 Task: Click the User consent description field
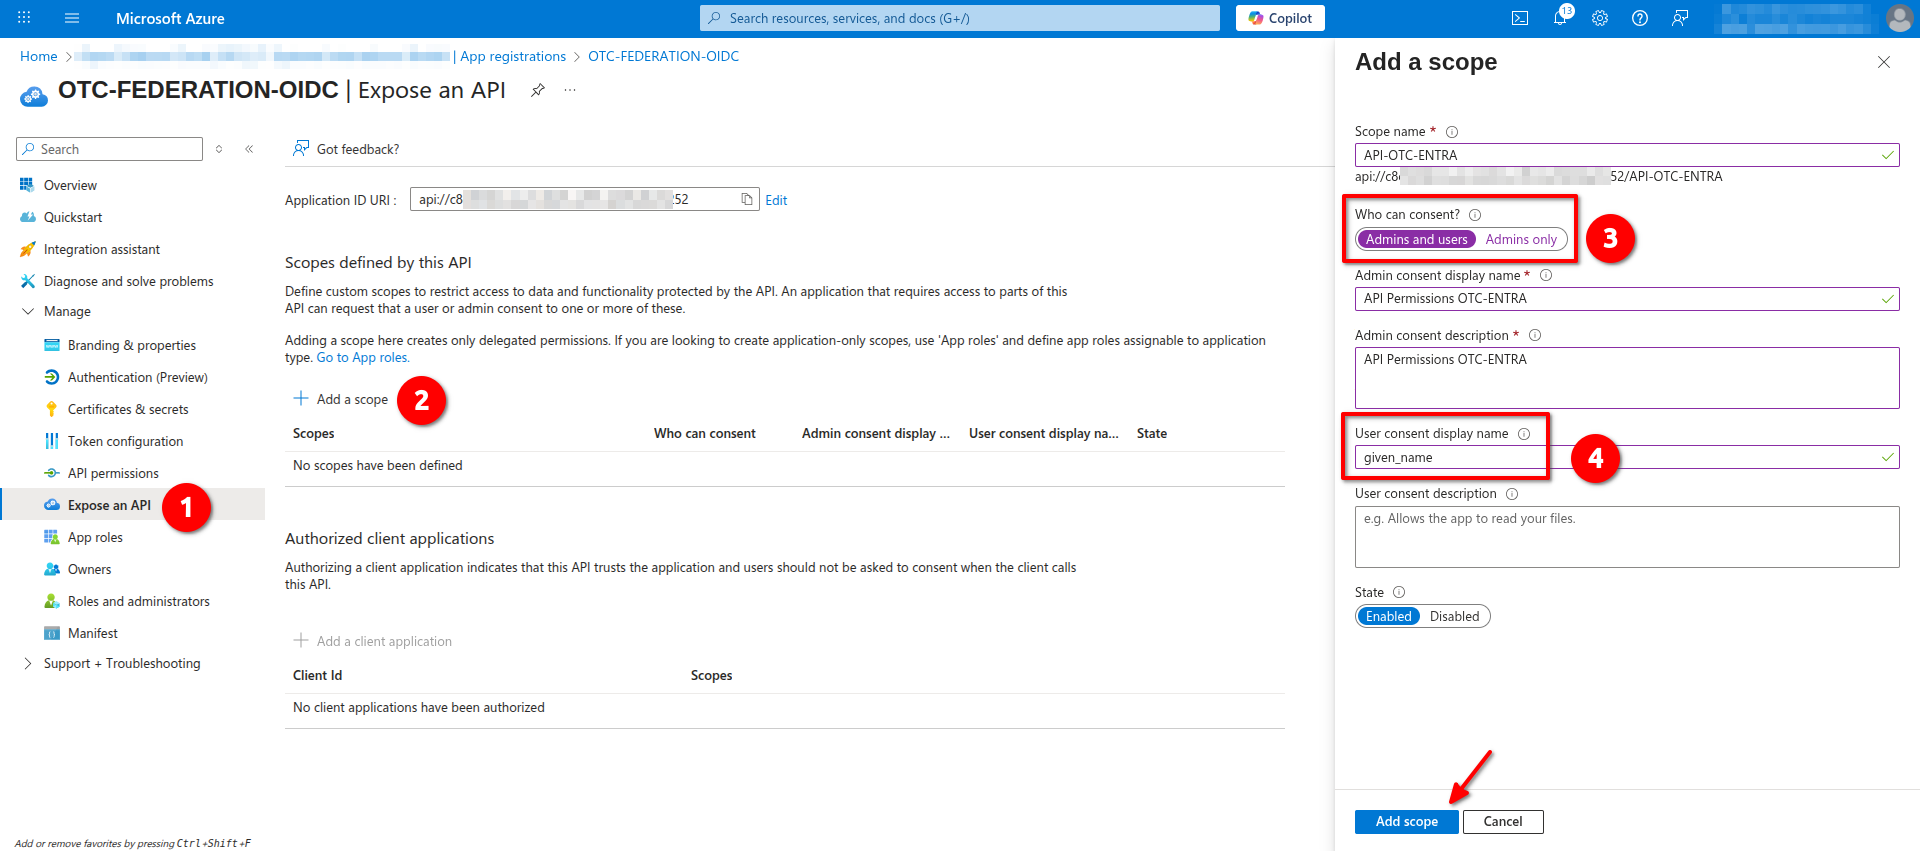click(1626, 537)
